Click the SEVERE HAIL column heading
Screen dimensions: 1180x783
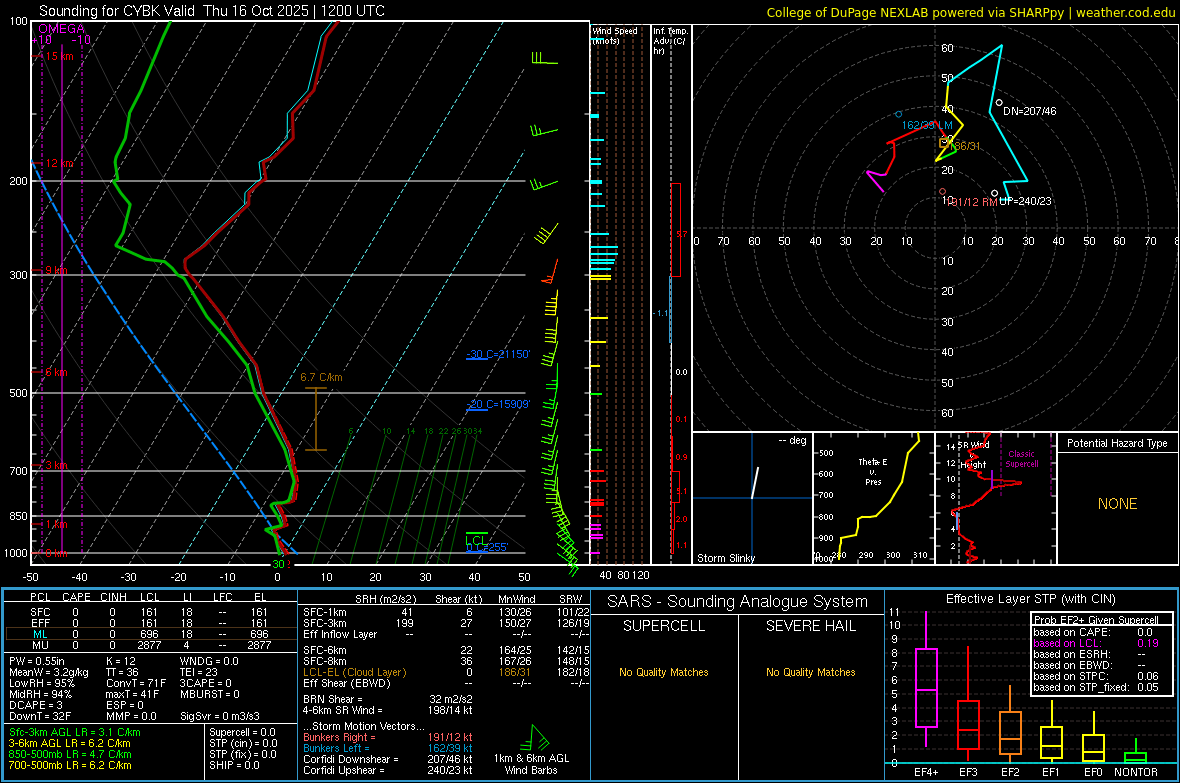pyautogui.click(x=810, y=626)
